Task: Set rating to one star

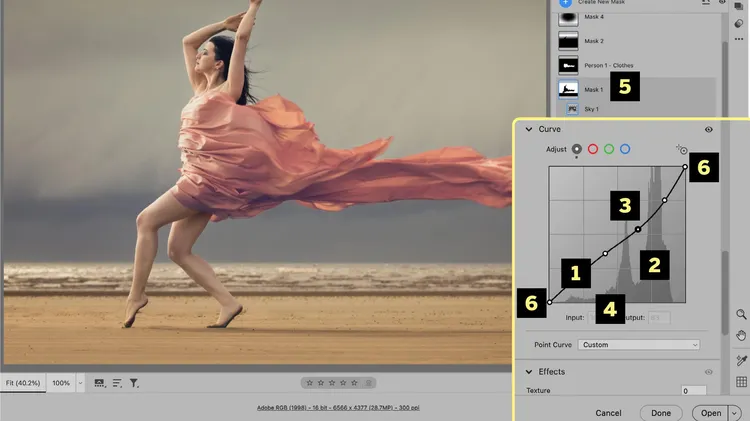Action: click(x=309, y=383)
